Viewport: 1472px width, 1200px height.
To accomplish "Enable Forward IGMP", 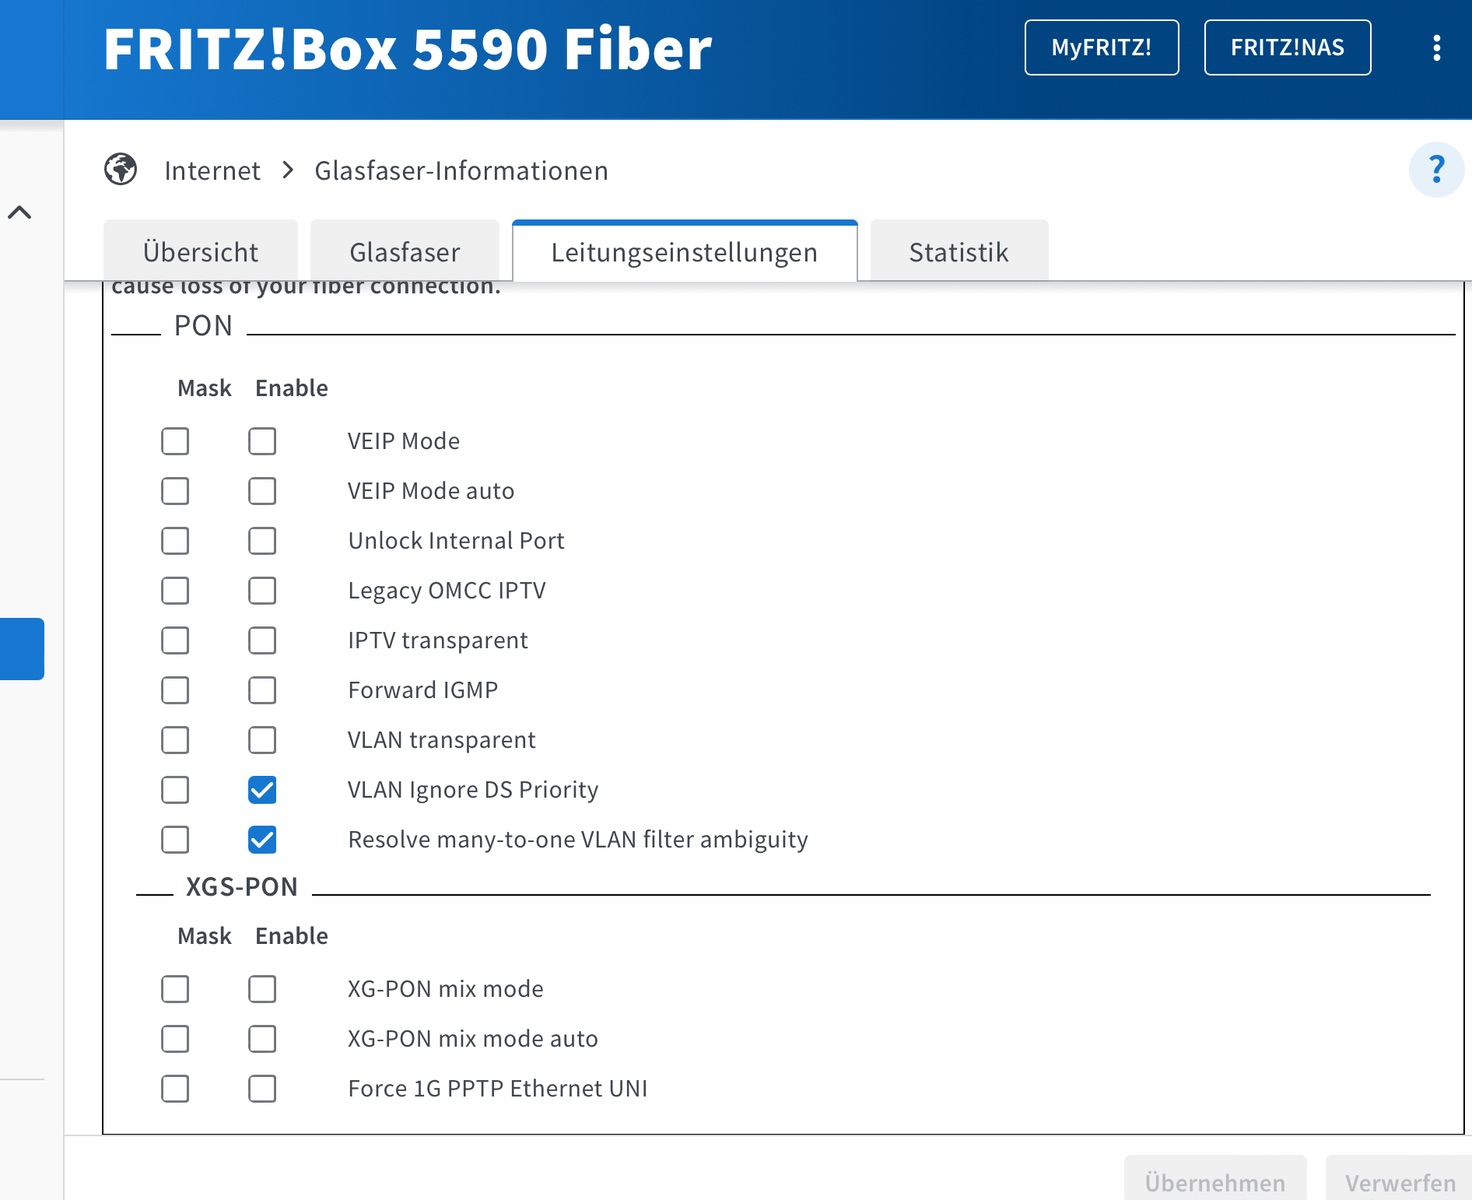I will (262, 690).
